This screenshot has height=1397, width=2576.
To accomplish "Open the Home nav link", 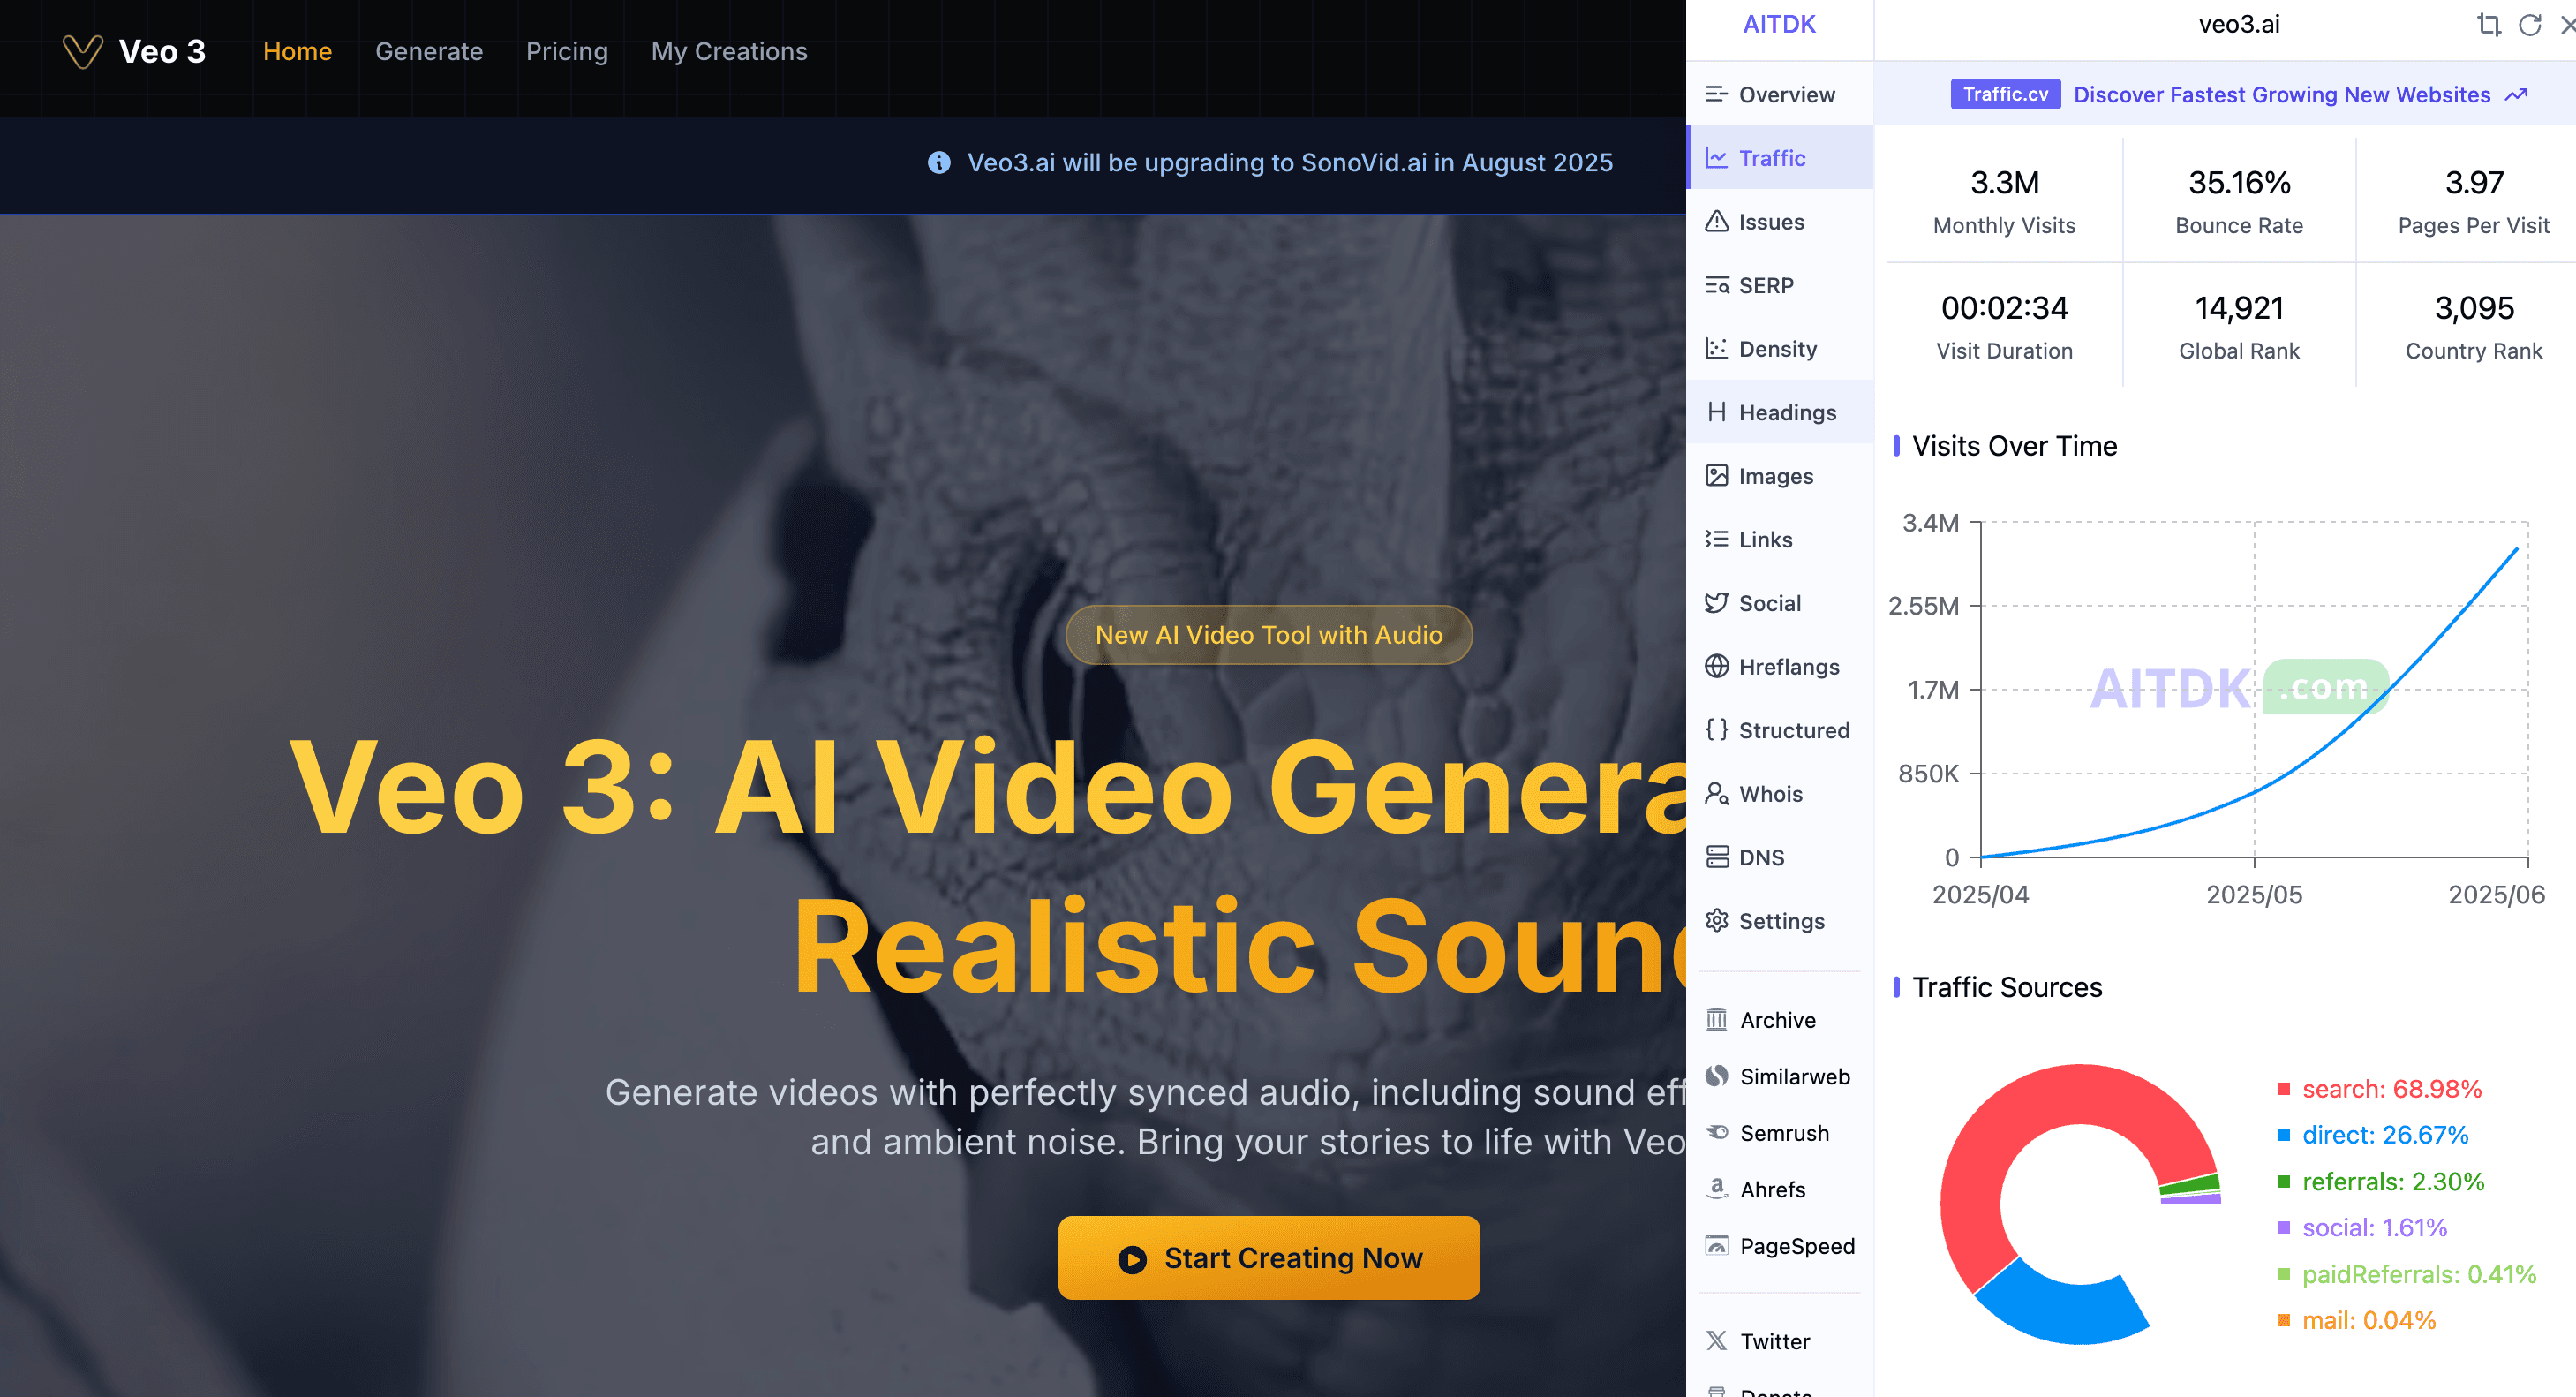I will pos(297,51).
